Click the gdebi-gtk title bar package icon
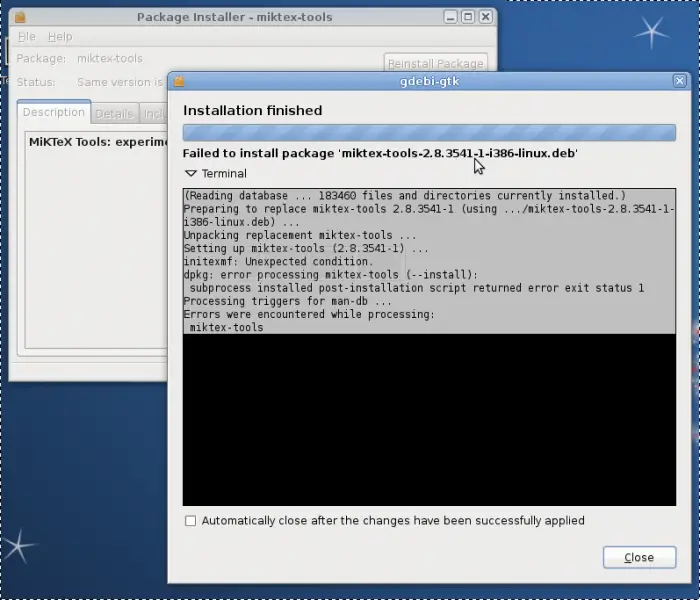The image size is (700, 600). (179, 81)
